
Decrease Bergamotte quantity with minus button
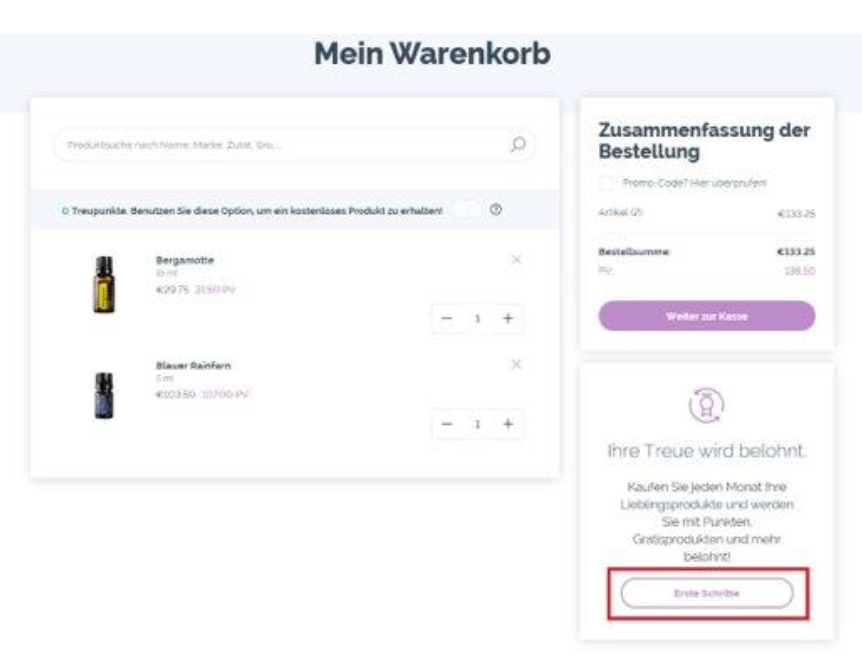point(447,318)
